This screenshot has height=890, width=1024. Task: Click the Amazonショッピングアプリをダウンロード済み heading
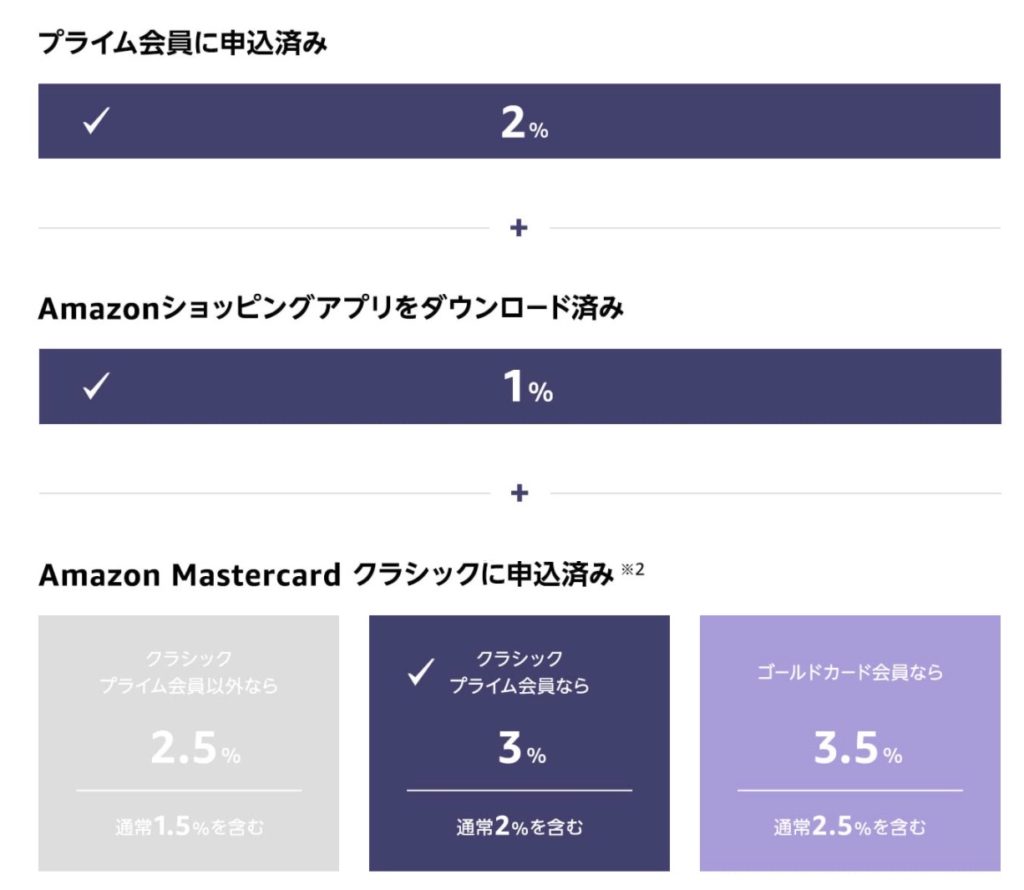331,308
